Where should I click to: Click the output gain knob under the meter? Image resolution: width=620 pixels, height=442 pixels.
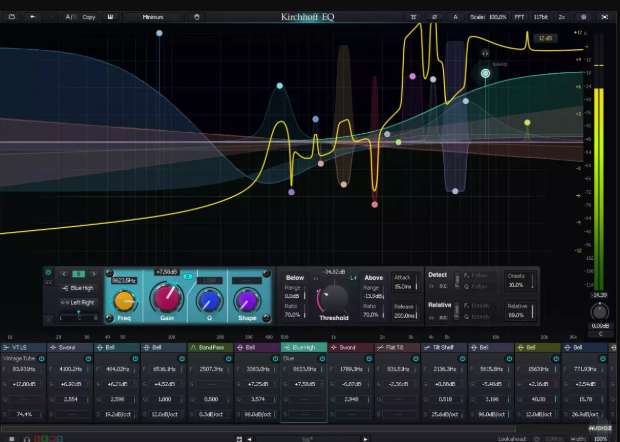tap(600, 312)
